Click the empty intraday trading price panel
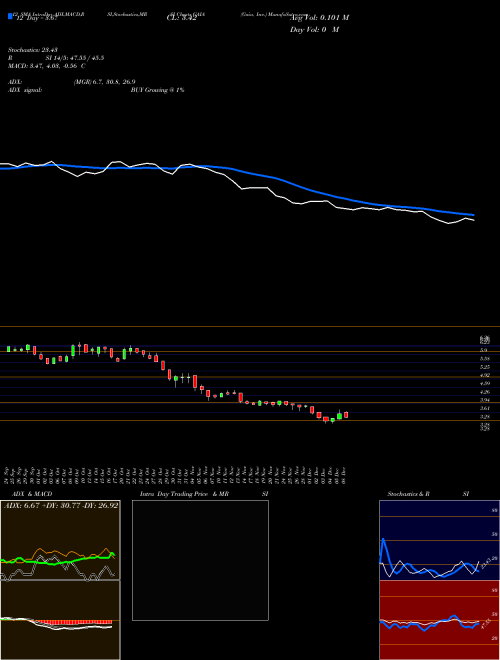Viewport: 500px width, 660px height. (200, 560)
